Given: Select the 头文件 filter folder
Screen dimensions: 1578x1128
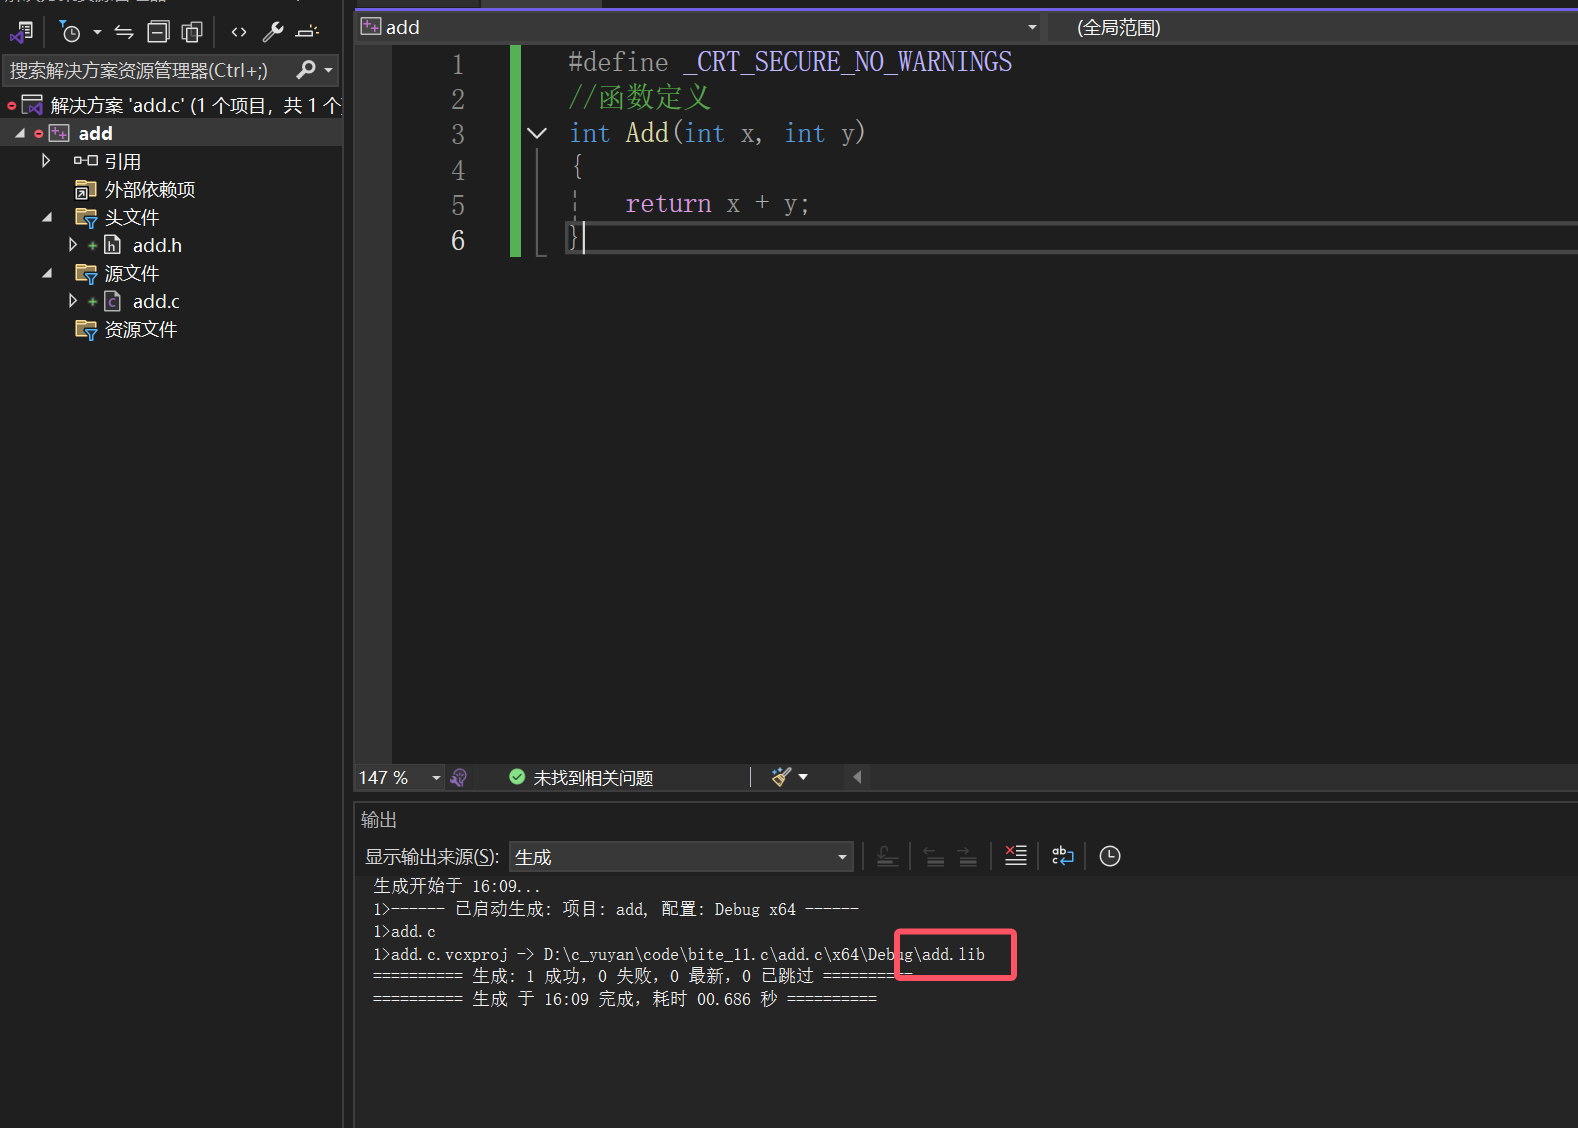Looking at the screenshot, I should coord(131,217).
